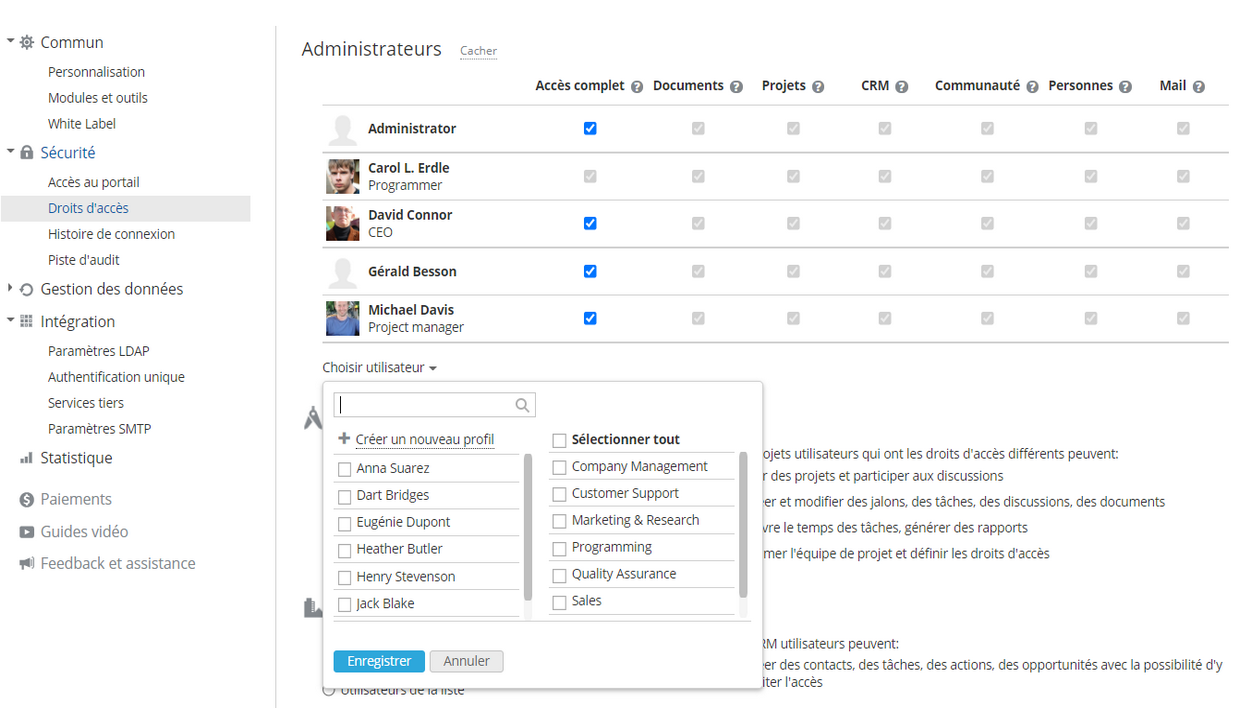The image size is (1240, 708).
Task: Open help icon next to Documents
Action: 737,87
